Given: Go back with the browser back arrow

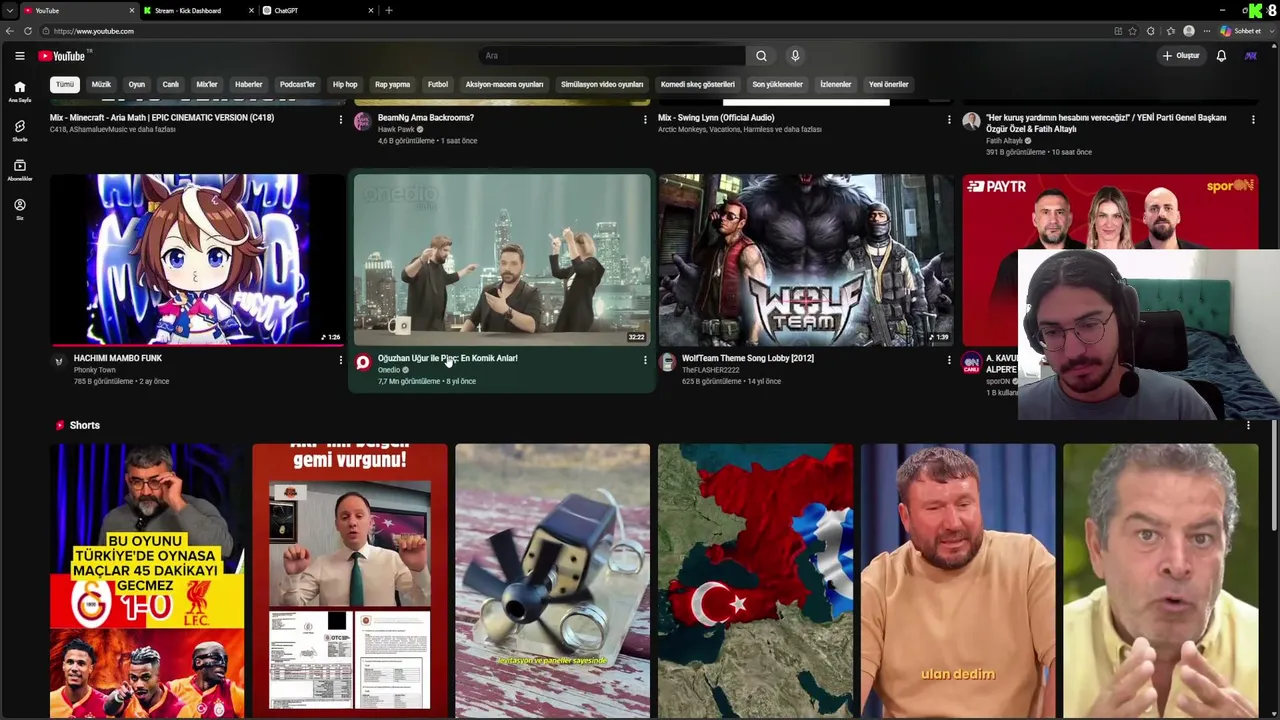Looking at the screenshot, I should tap(10, 31).
